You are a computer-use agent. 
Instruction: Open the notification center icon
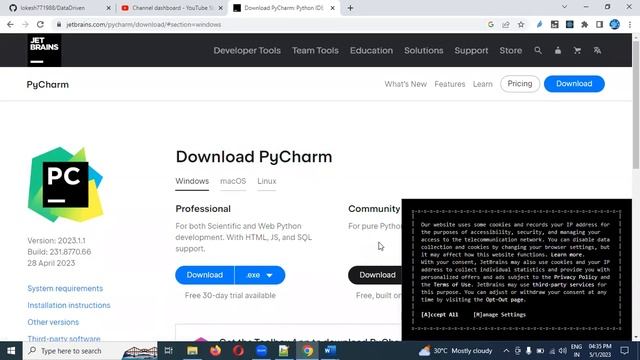(624, 351)
